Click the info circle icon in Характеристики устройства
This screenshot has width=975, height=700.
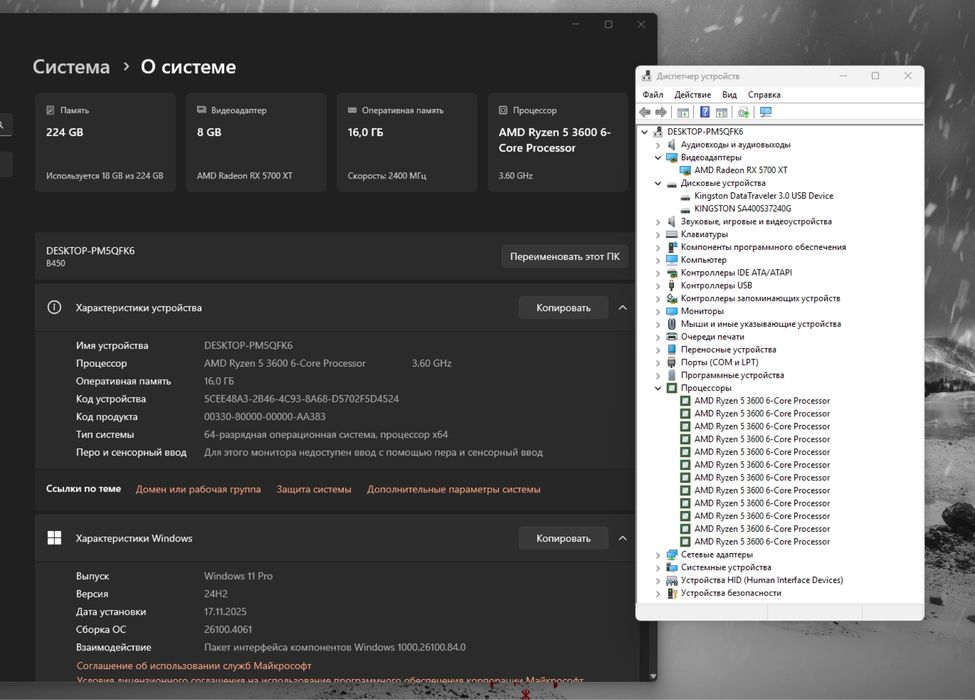(x=54, y=307)
